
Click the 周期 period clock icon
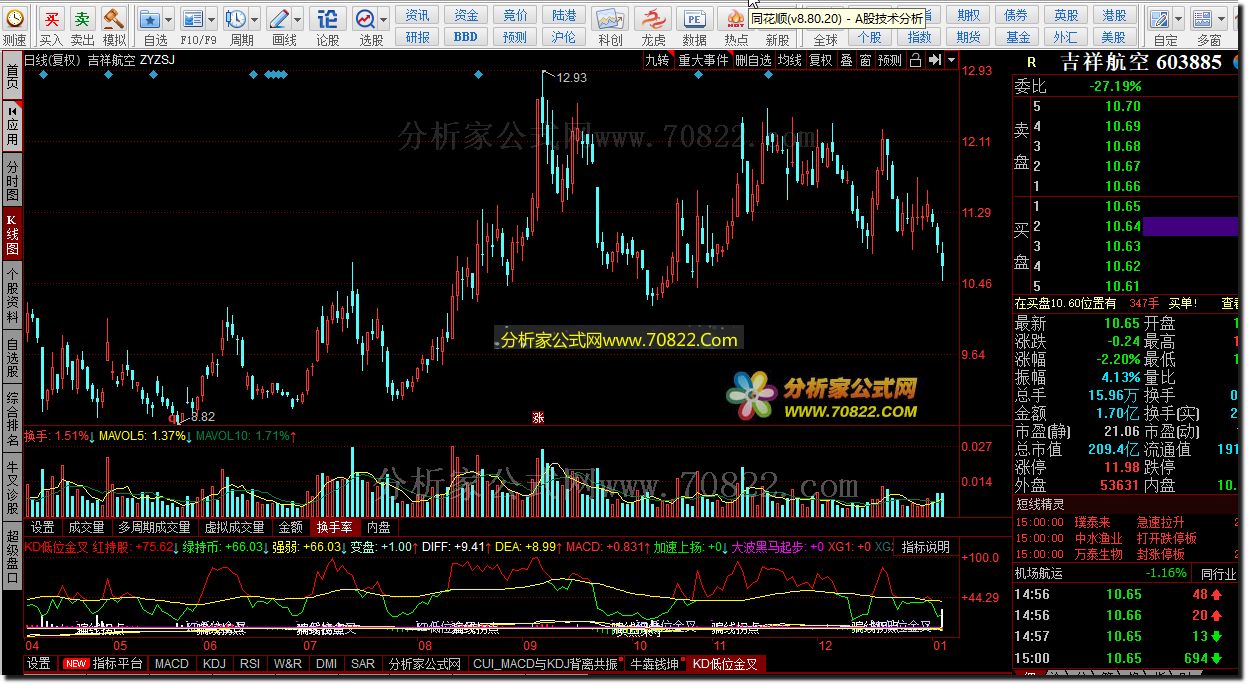236,18
